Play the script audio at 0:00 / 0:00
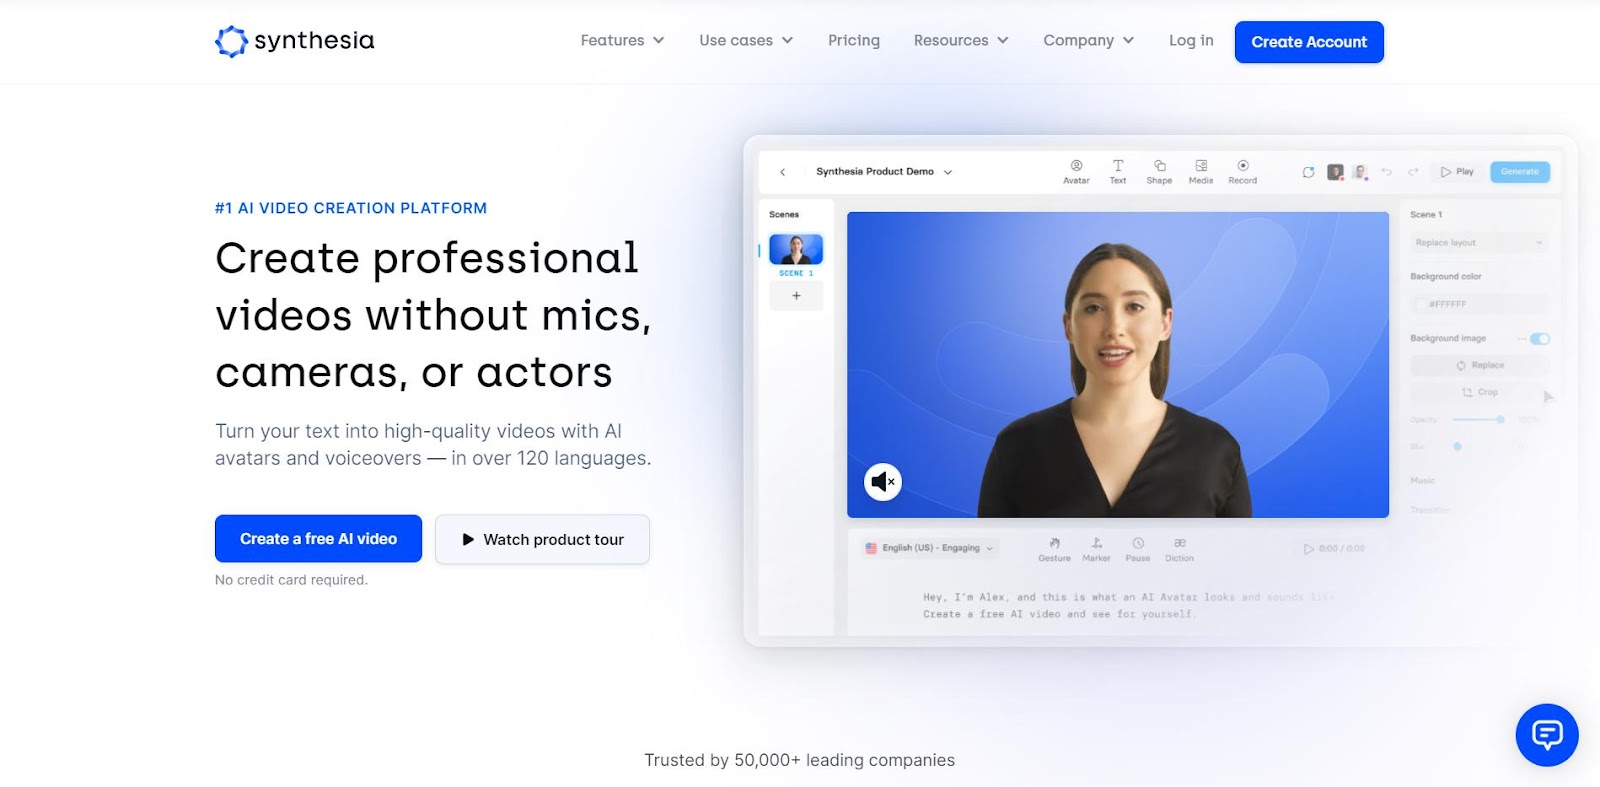The height and width of the screenshot is (787, 1600). 1334,549
